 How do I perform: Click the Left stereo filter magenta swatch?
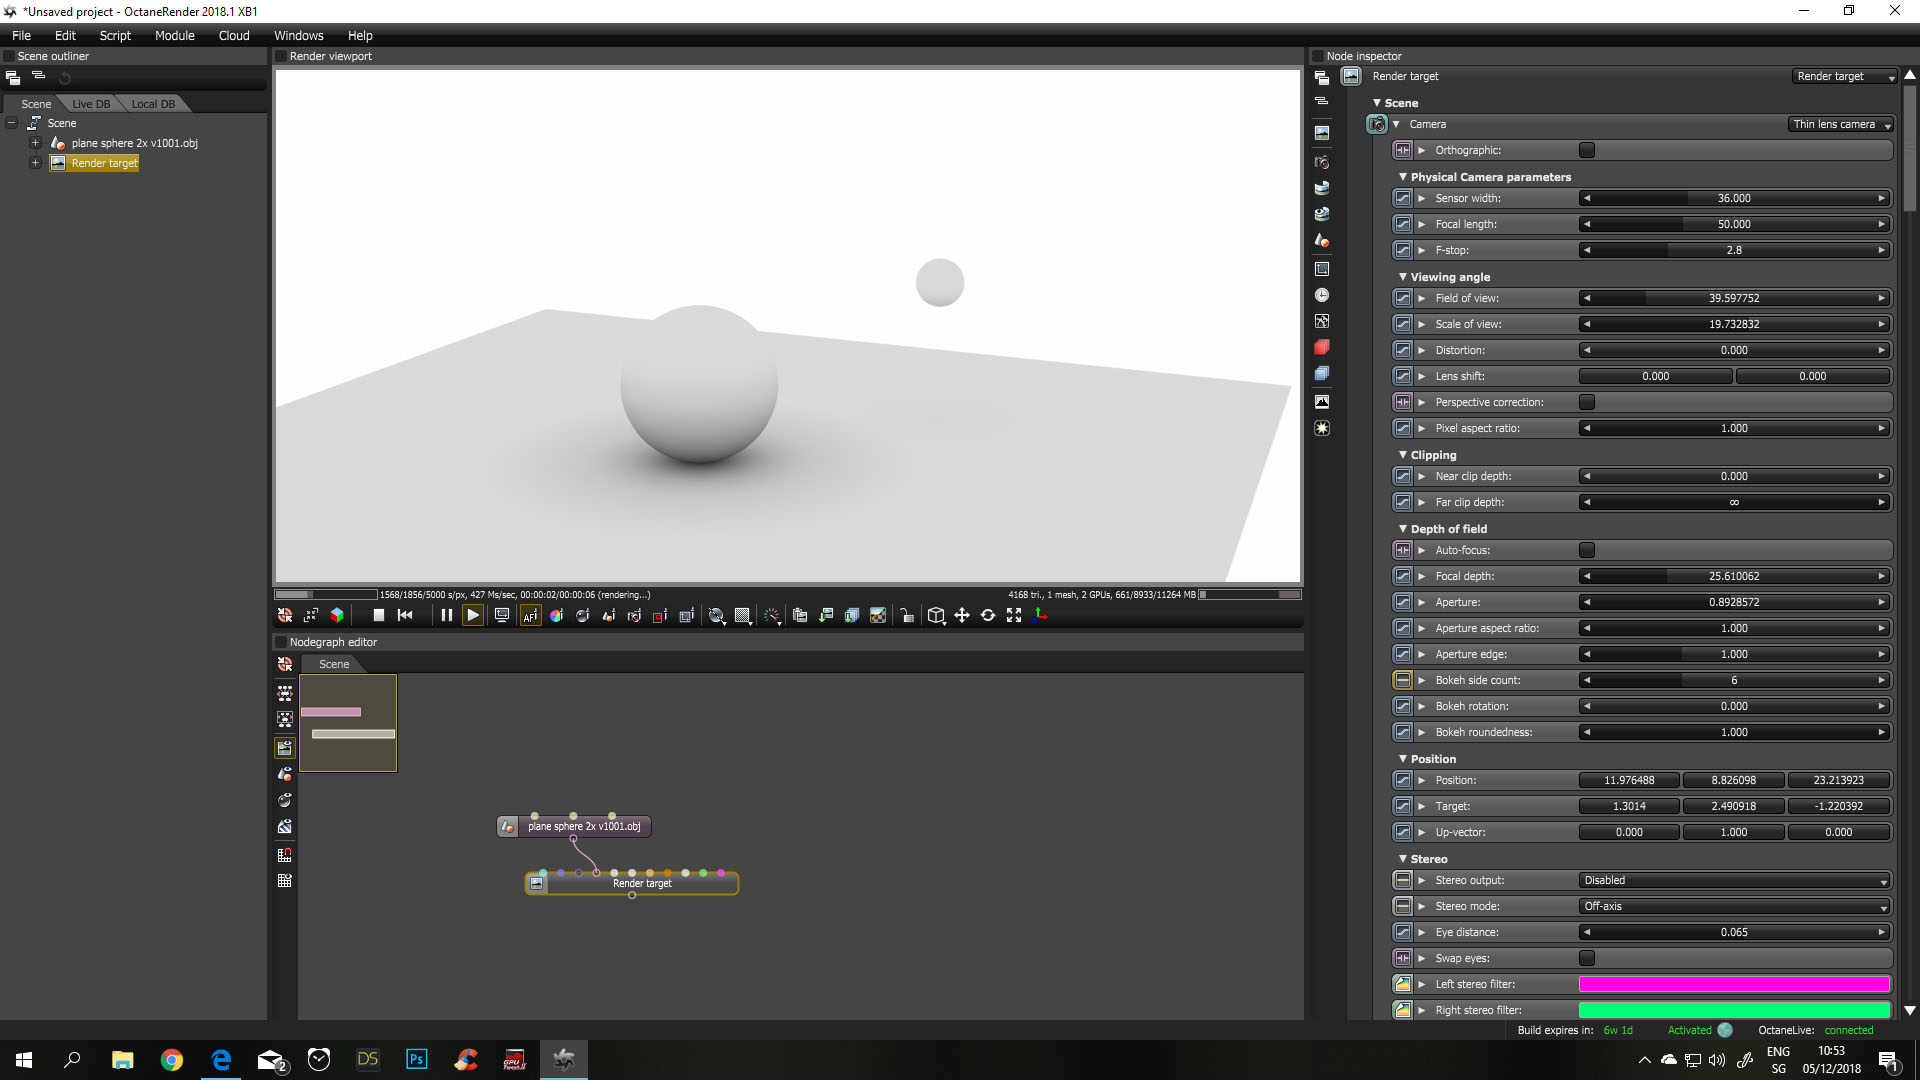click(x=1734, y=984)
